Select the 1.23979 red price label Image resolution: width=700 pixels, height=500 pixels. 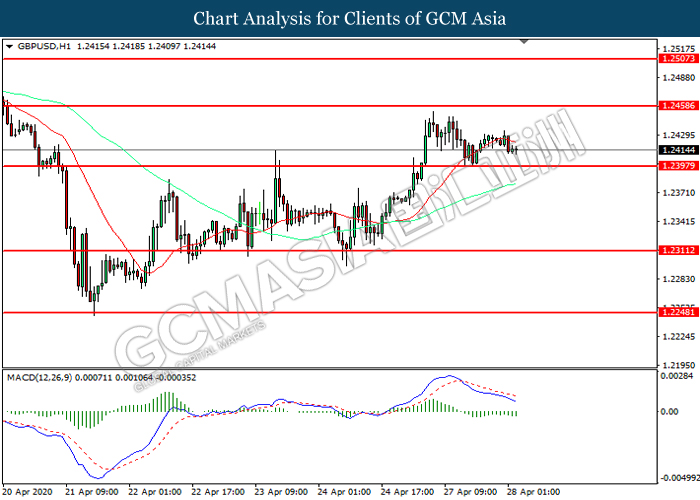(678, 166)
